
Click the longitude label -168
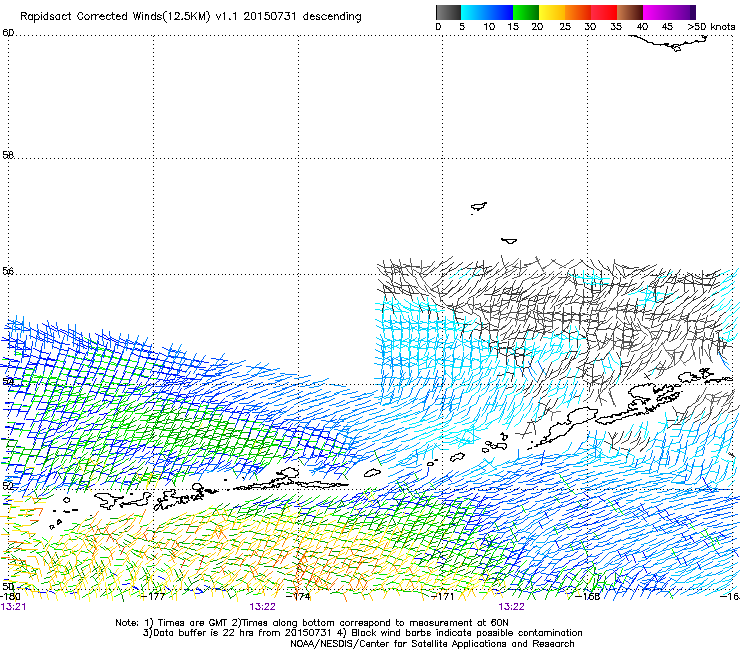588,596
